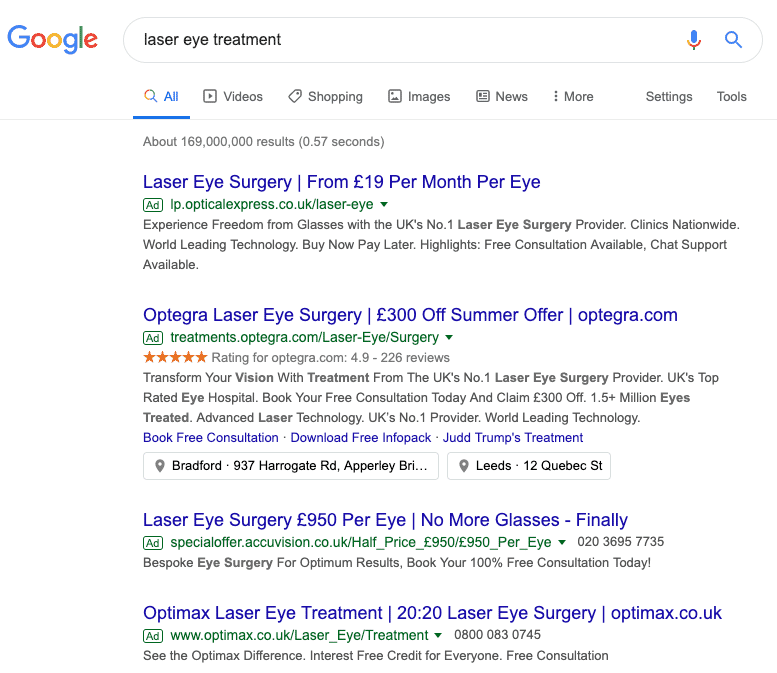Expand dropdown arrow beside treatments.optegra.com URL
This screenshot has width=777, height=673.
(449, 338)
